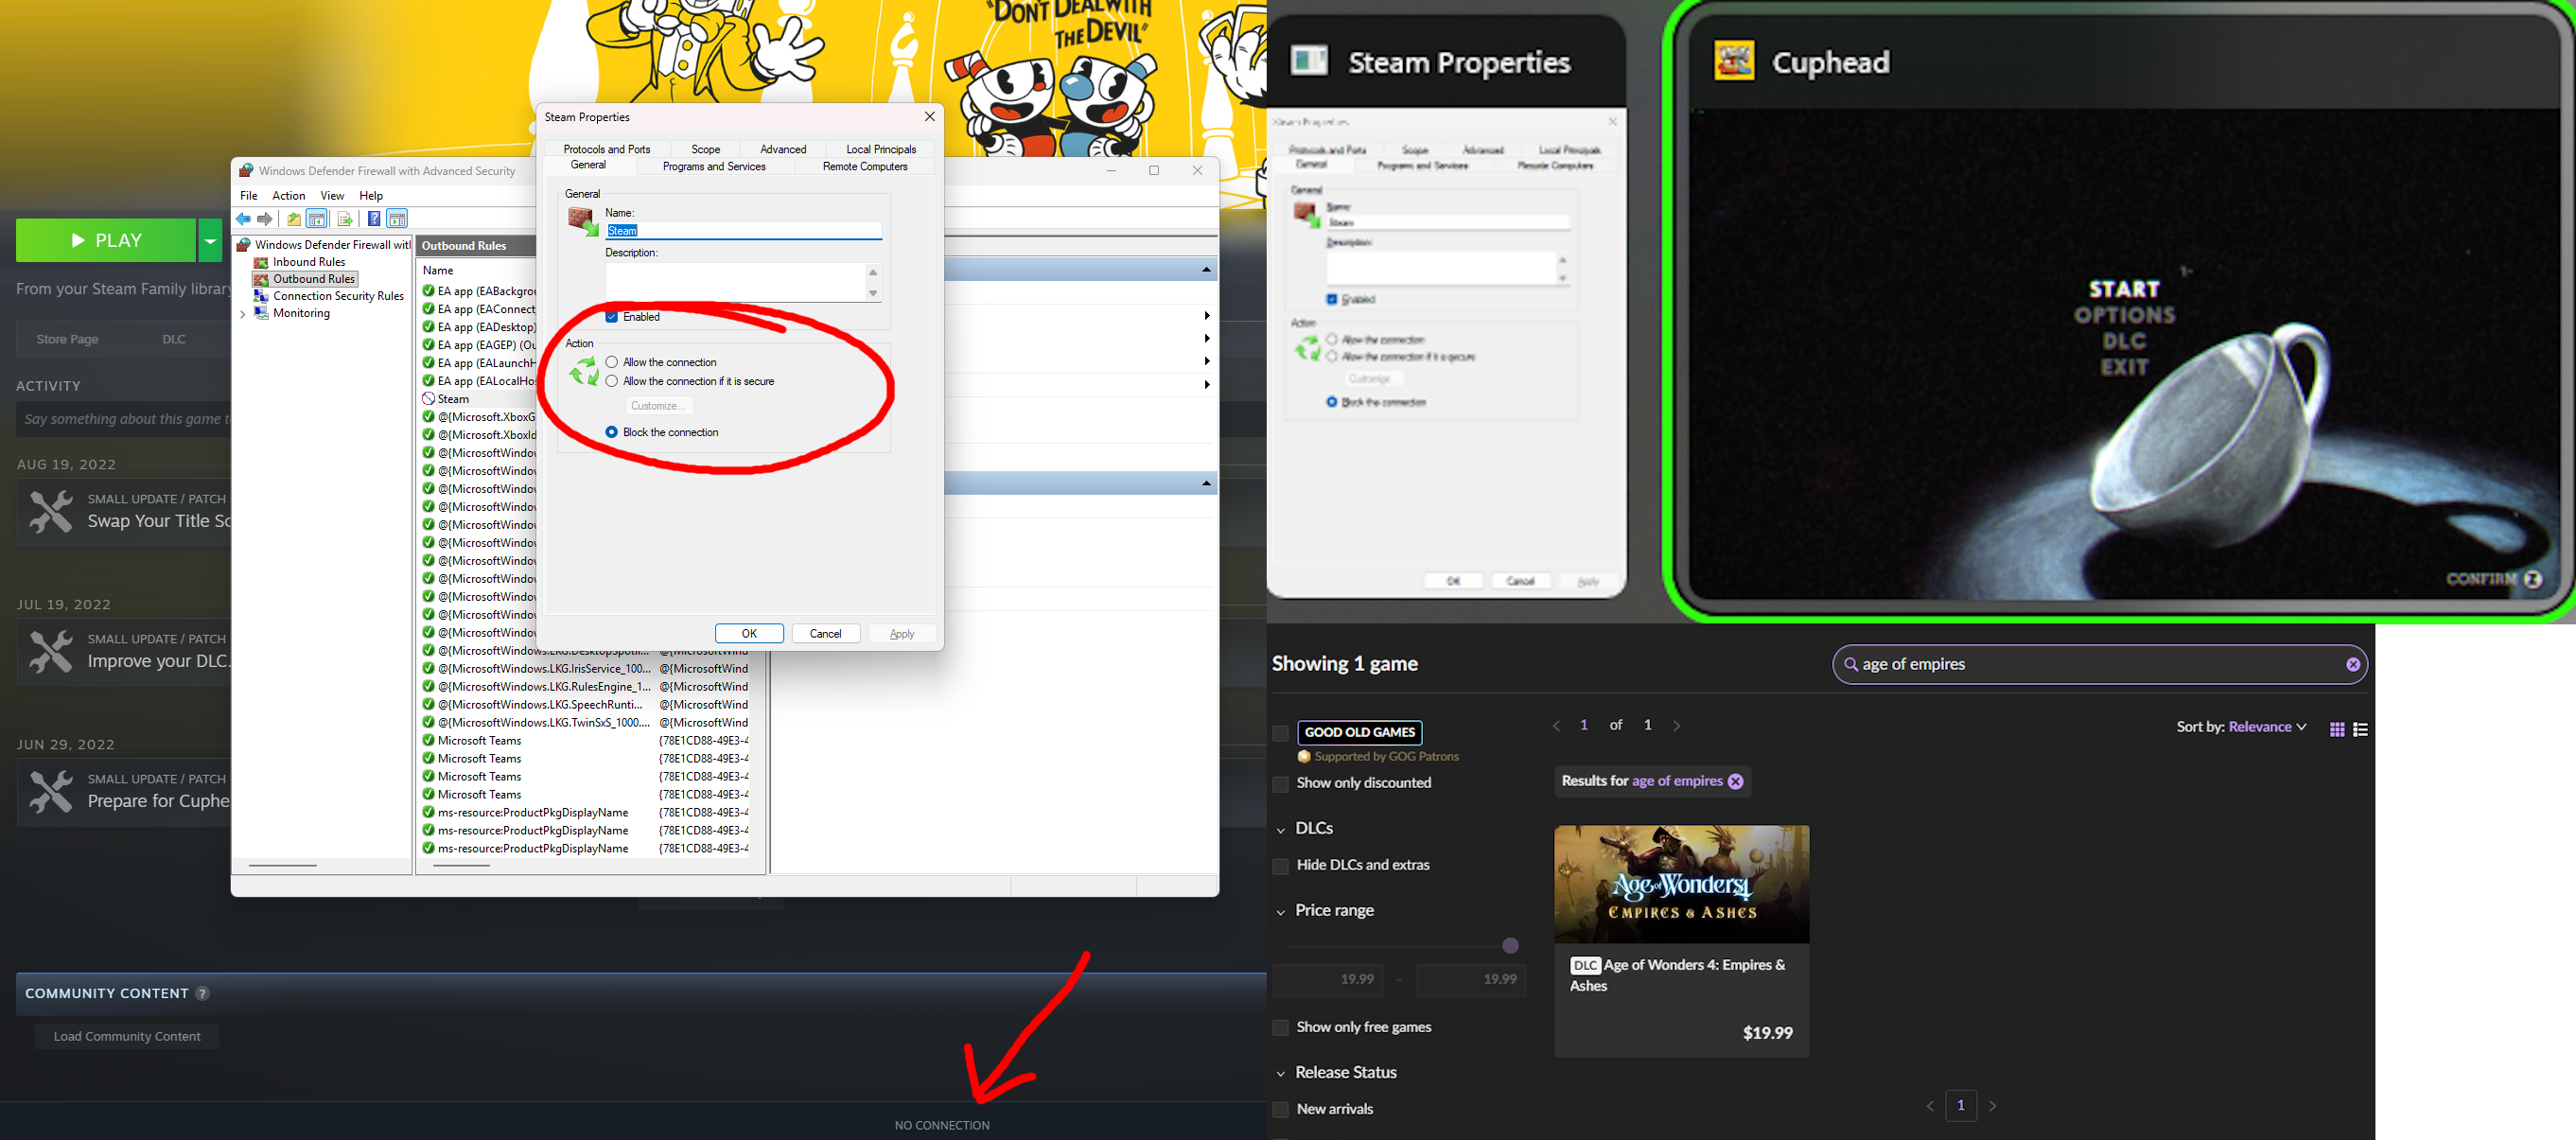Click the blocked icon of Steam outbound rule

point(428,399)
